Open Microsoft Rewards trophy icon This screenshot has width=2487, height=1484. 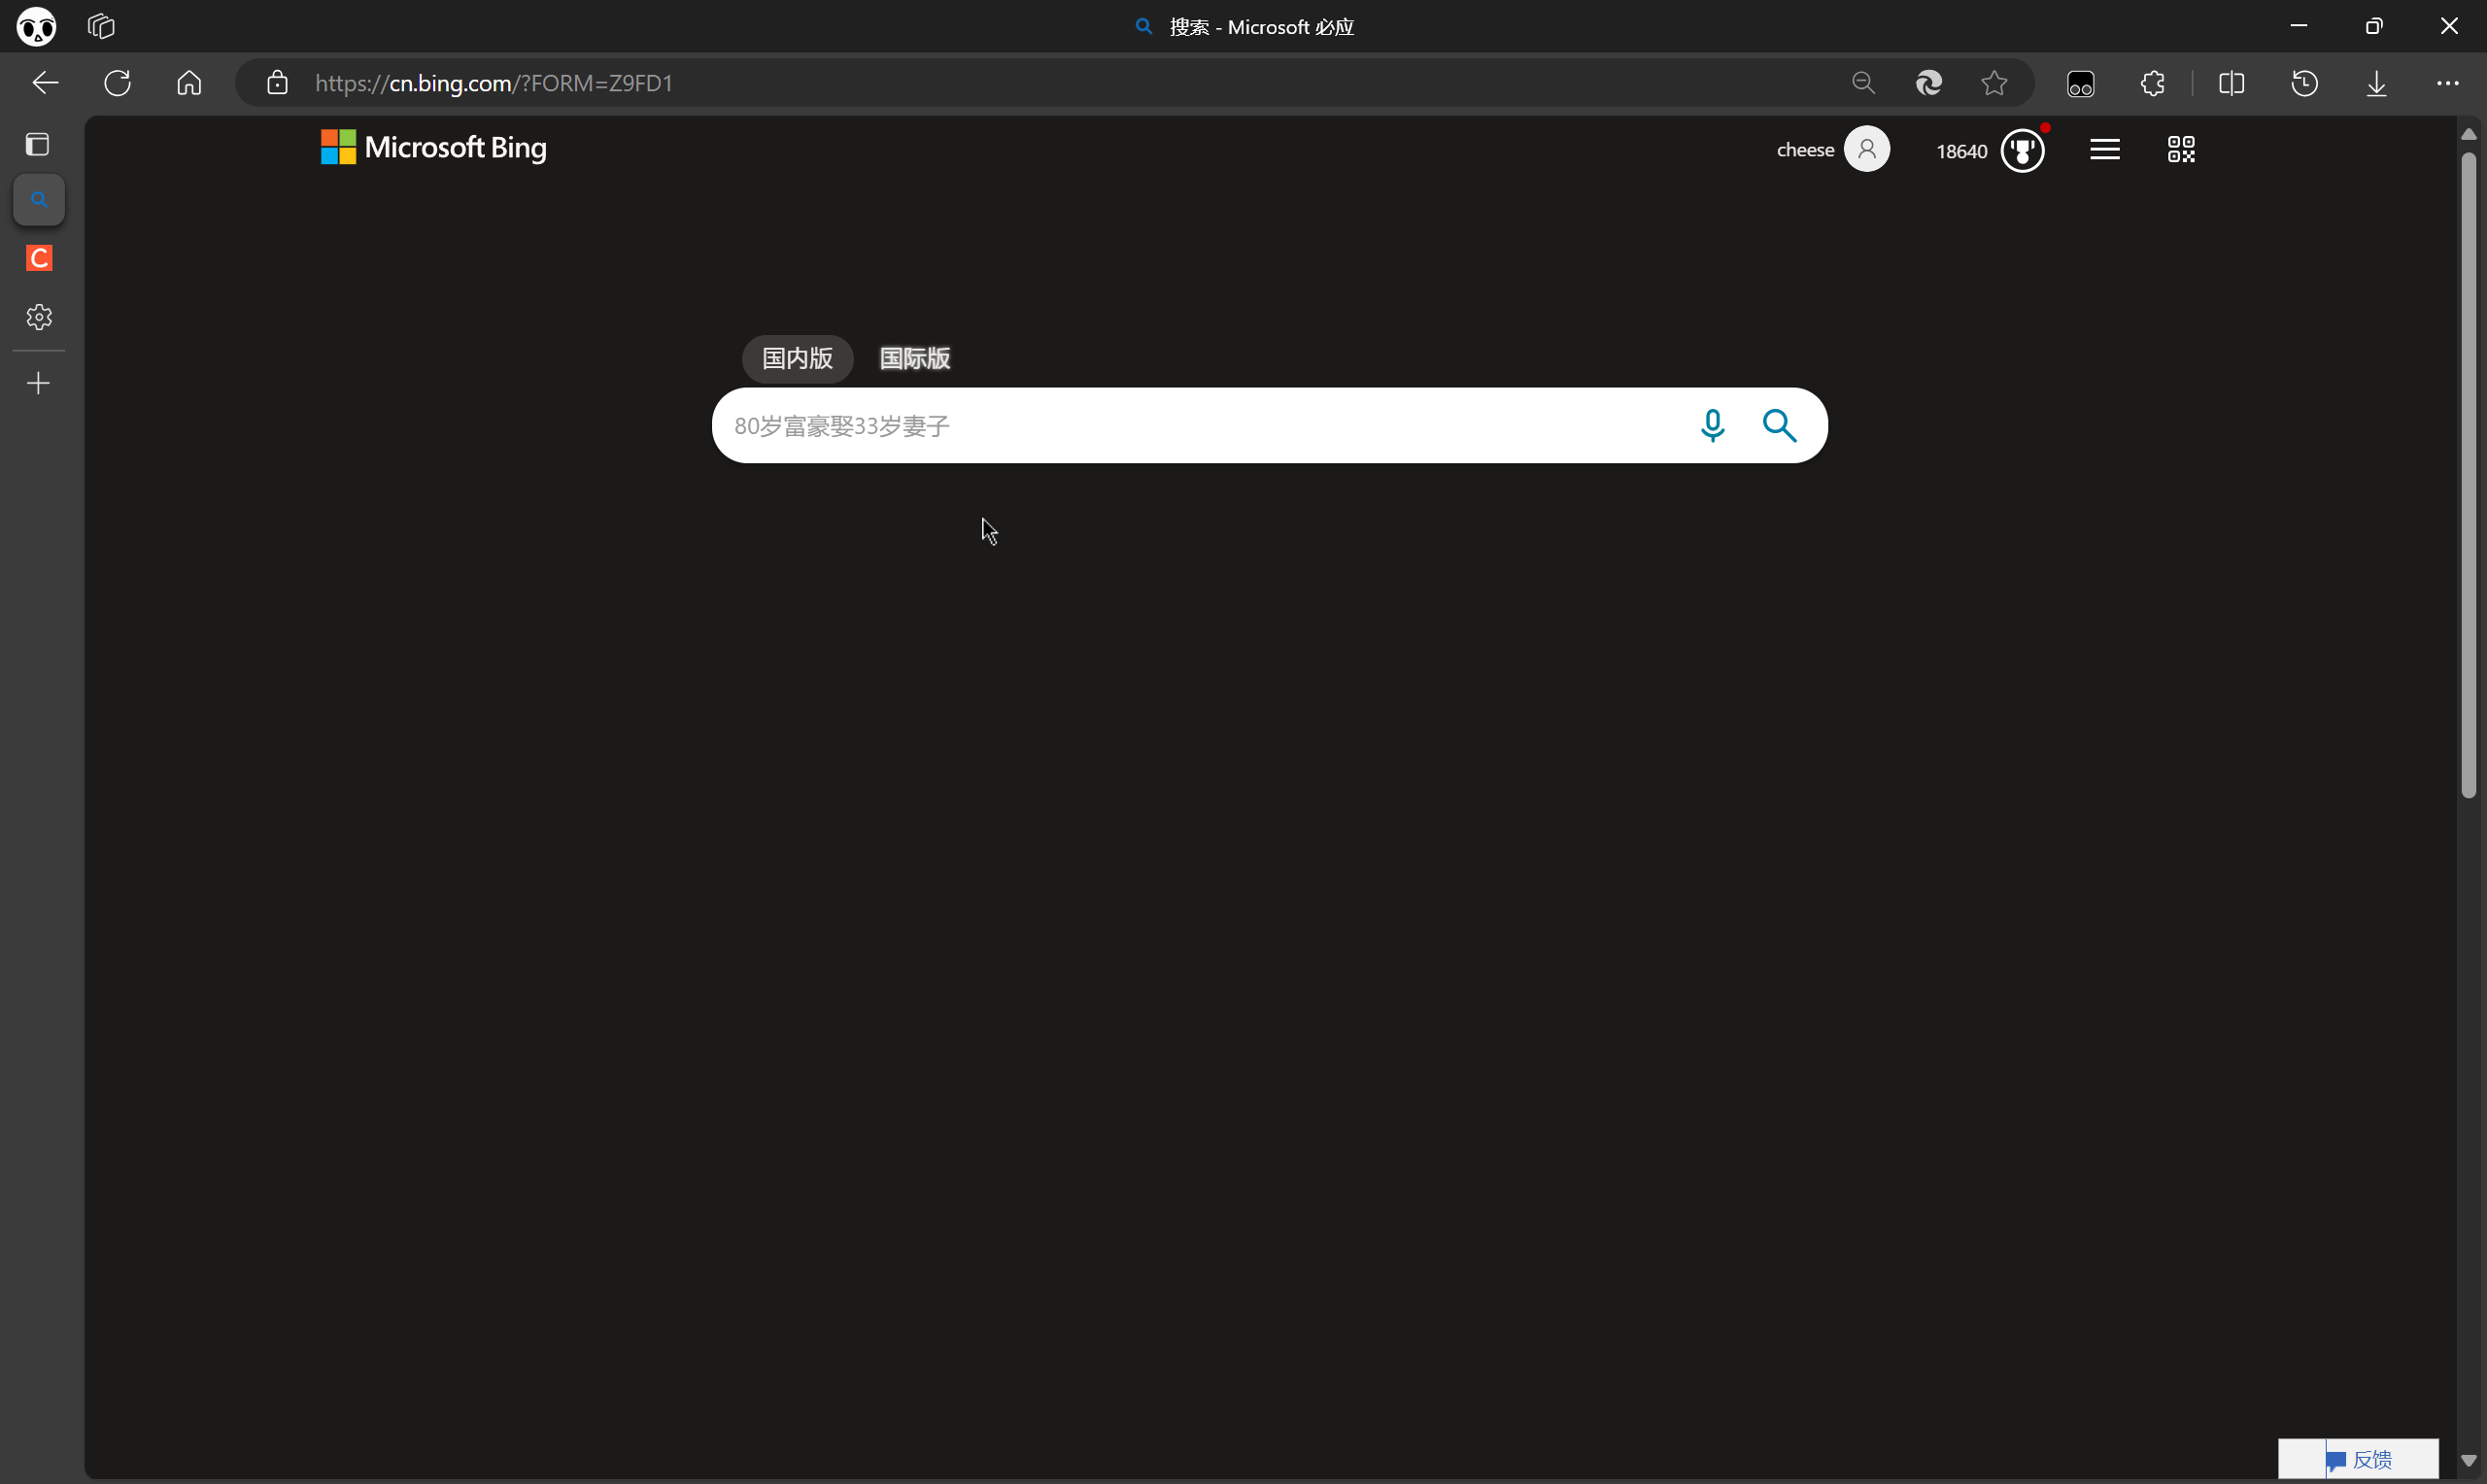point(2022,151)
